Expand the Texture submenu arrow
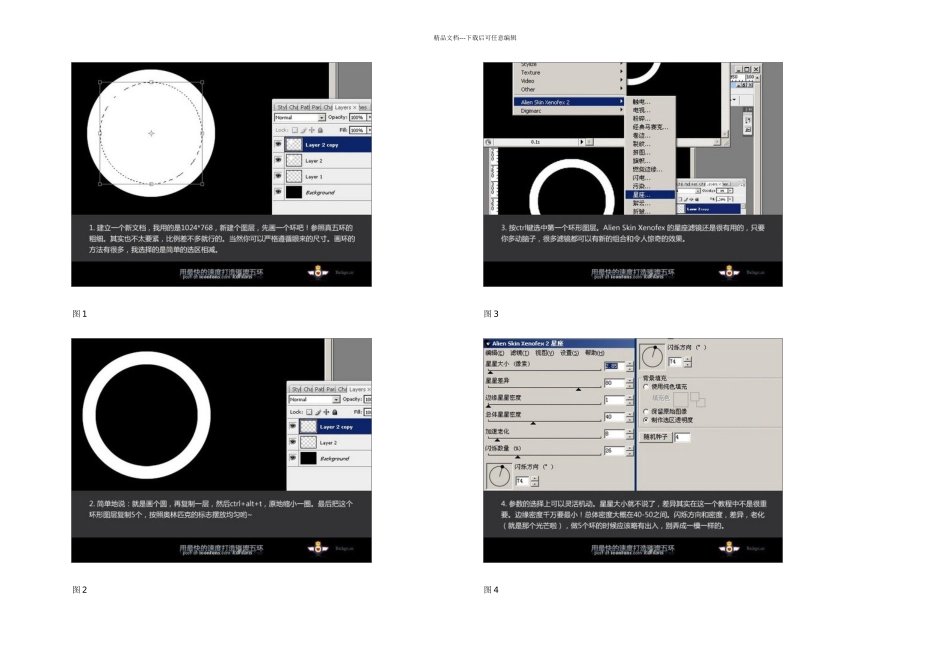The image size is (950, 672). [x=621, y=72]
